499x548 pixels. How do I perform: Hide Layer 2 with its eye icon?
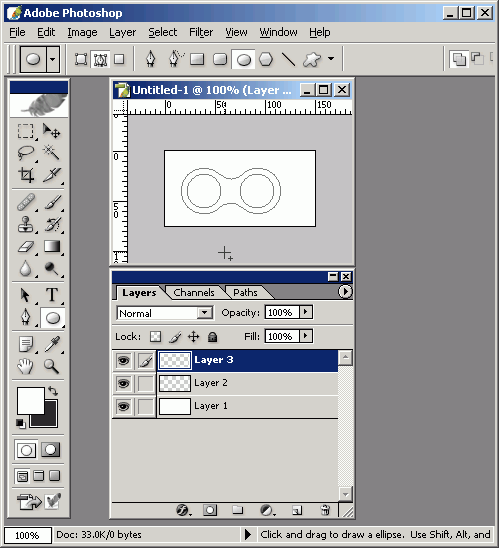point(123,383)
